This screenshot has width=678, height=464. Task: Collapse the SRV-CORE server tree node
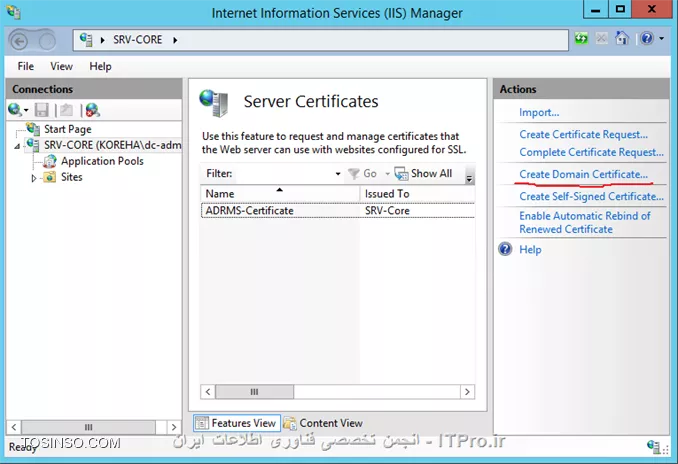[17, 146]
